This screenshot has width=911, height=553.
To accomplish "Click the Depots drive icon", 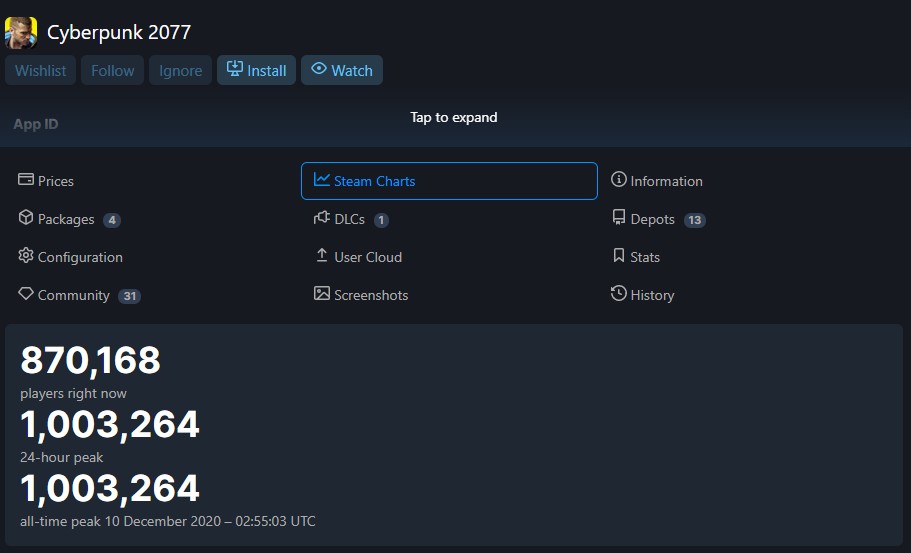I will coord(619,217).
